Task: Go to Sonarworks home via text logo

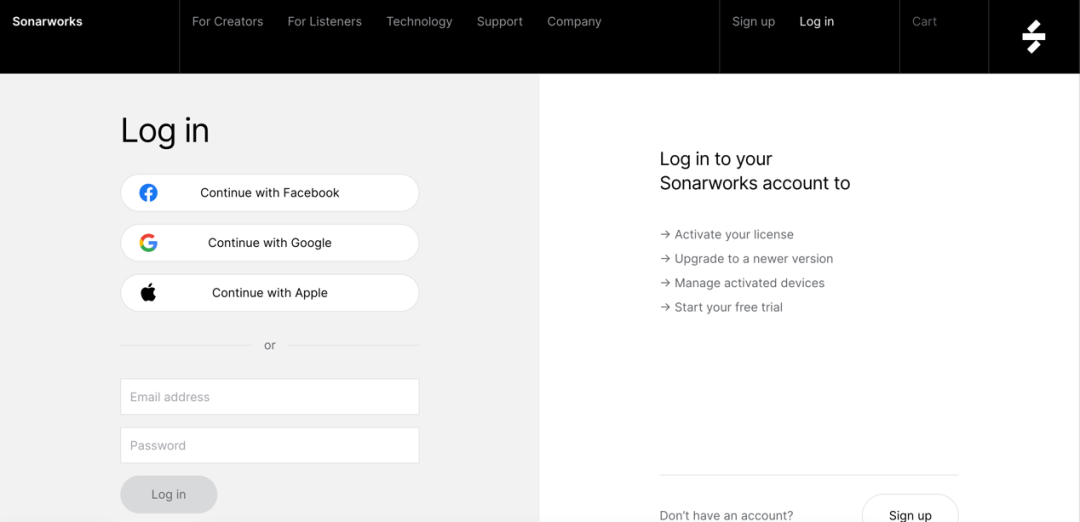Action: 47,22
